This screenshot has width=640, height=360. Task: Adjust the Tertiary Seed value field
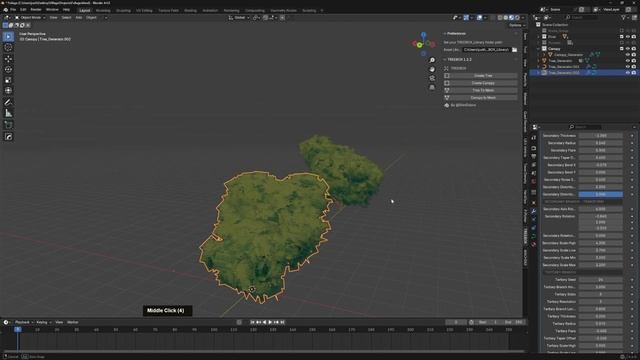point(600,280)
